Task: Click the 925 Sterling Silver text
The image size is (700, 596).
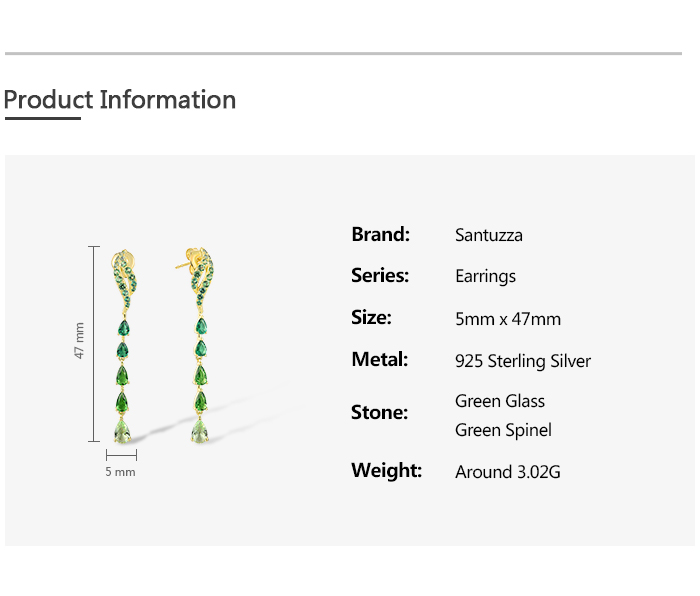Action: pos(523,361)
